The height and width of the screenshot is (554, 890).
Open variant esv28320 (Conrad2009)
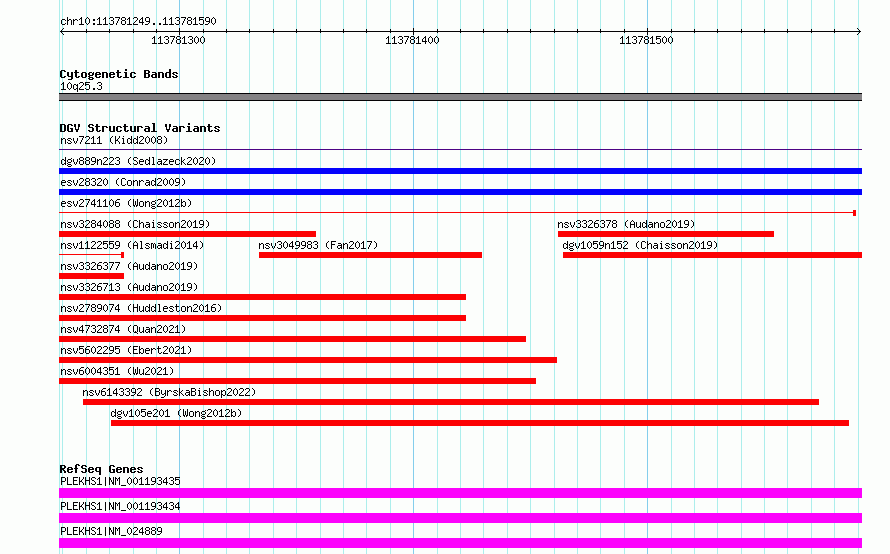pyautogui.click(x=123, y=182)
